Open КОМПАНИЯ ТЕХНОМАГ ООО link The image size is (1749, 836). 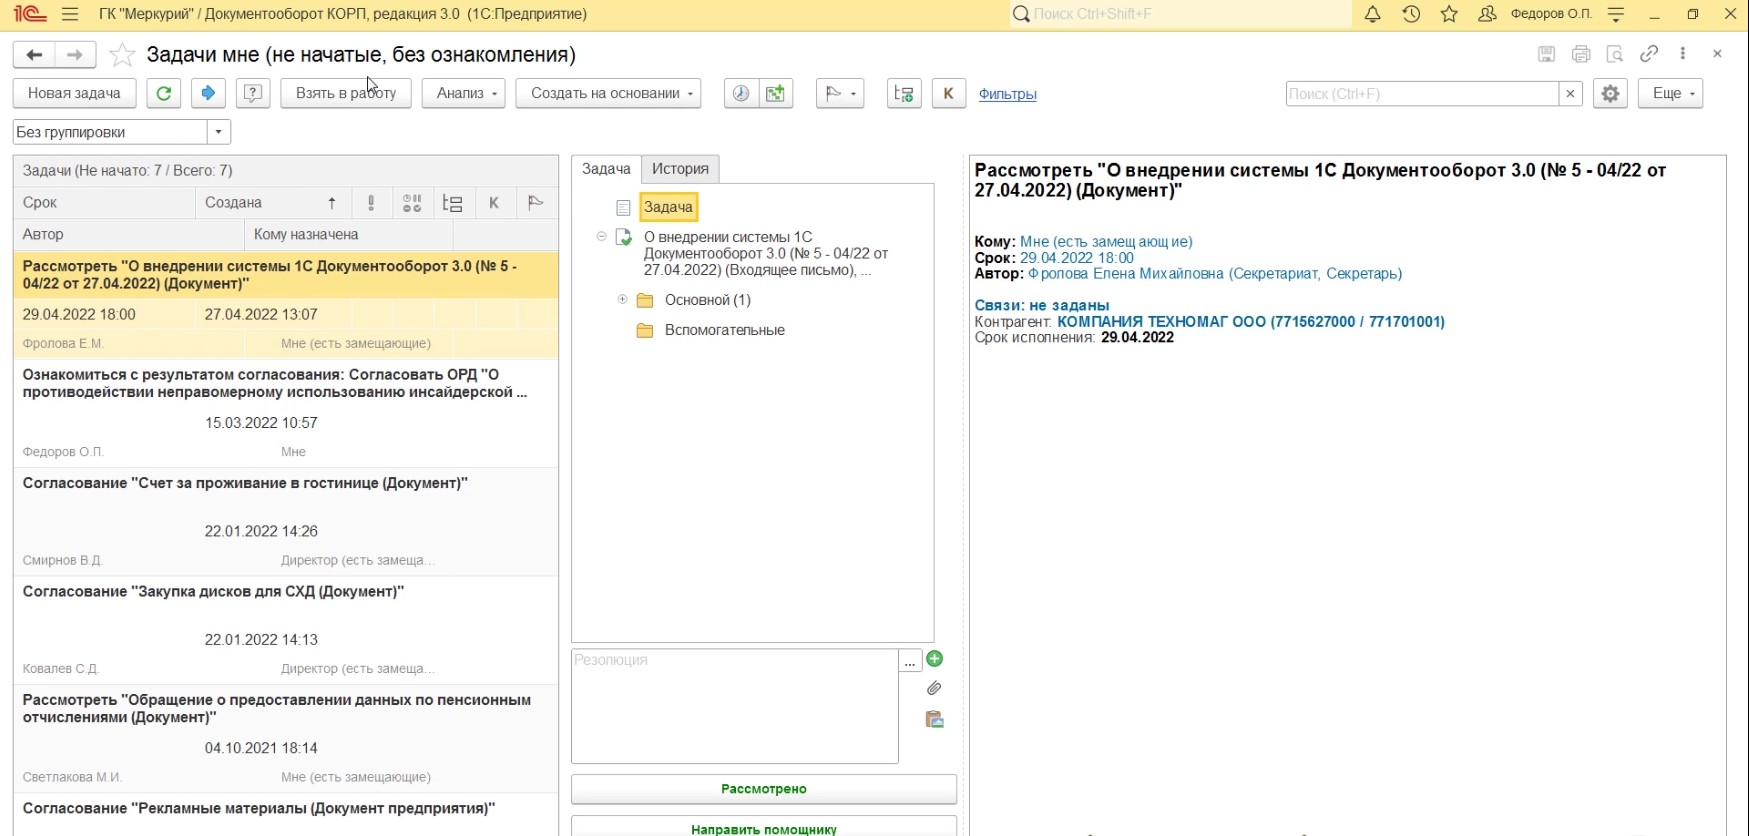point(1251,321)
